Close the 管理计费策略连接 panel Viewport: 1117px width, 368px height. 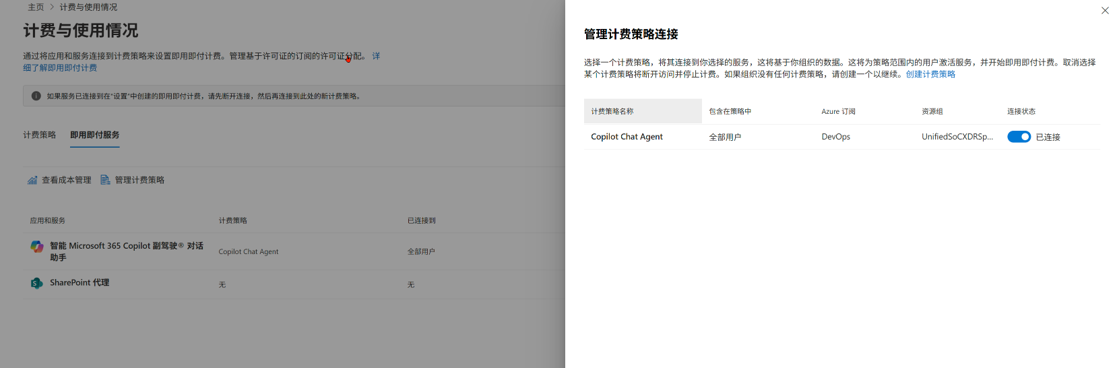click(x=1104, y=10)
